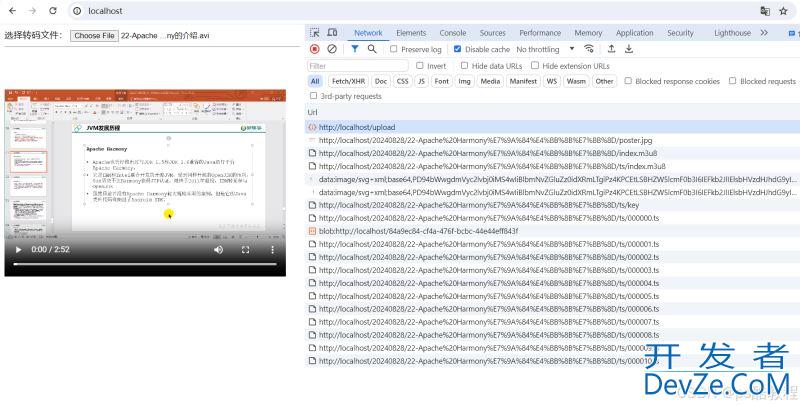Image resolution: width=800 pixels, height=406 pixels.
Task: Open the translate page icon
Action: coord(765,11)
